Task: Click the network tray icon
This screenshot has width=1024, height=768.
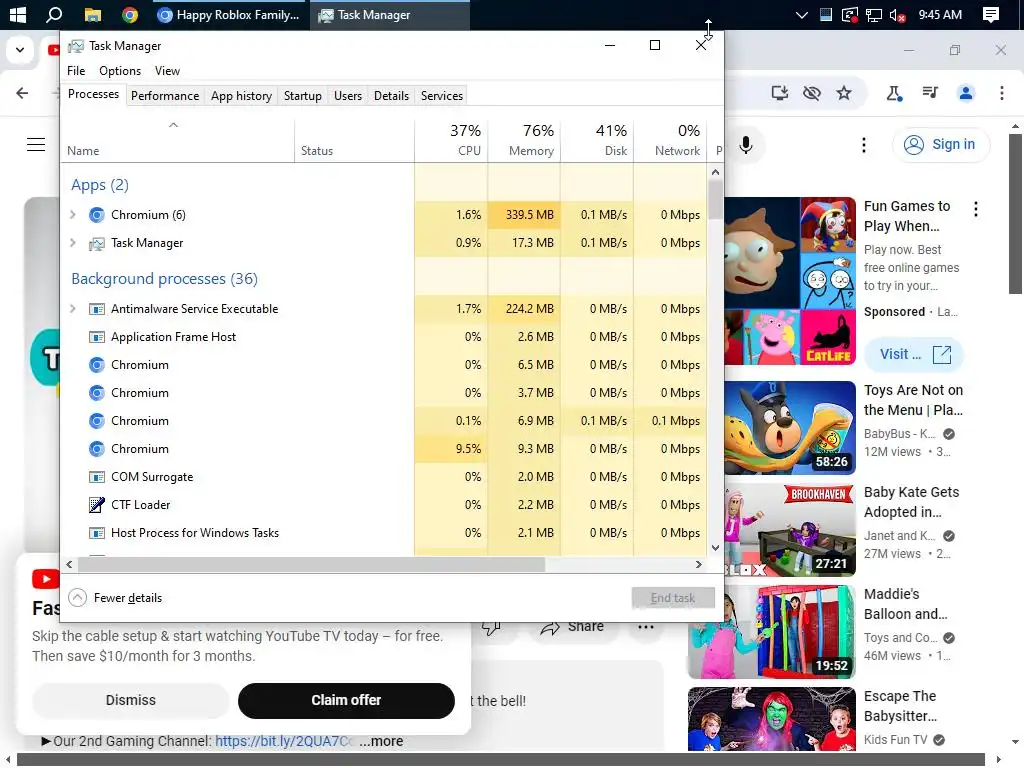Action: click(x=874, y=14)
